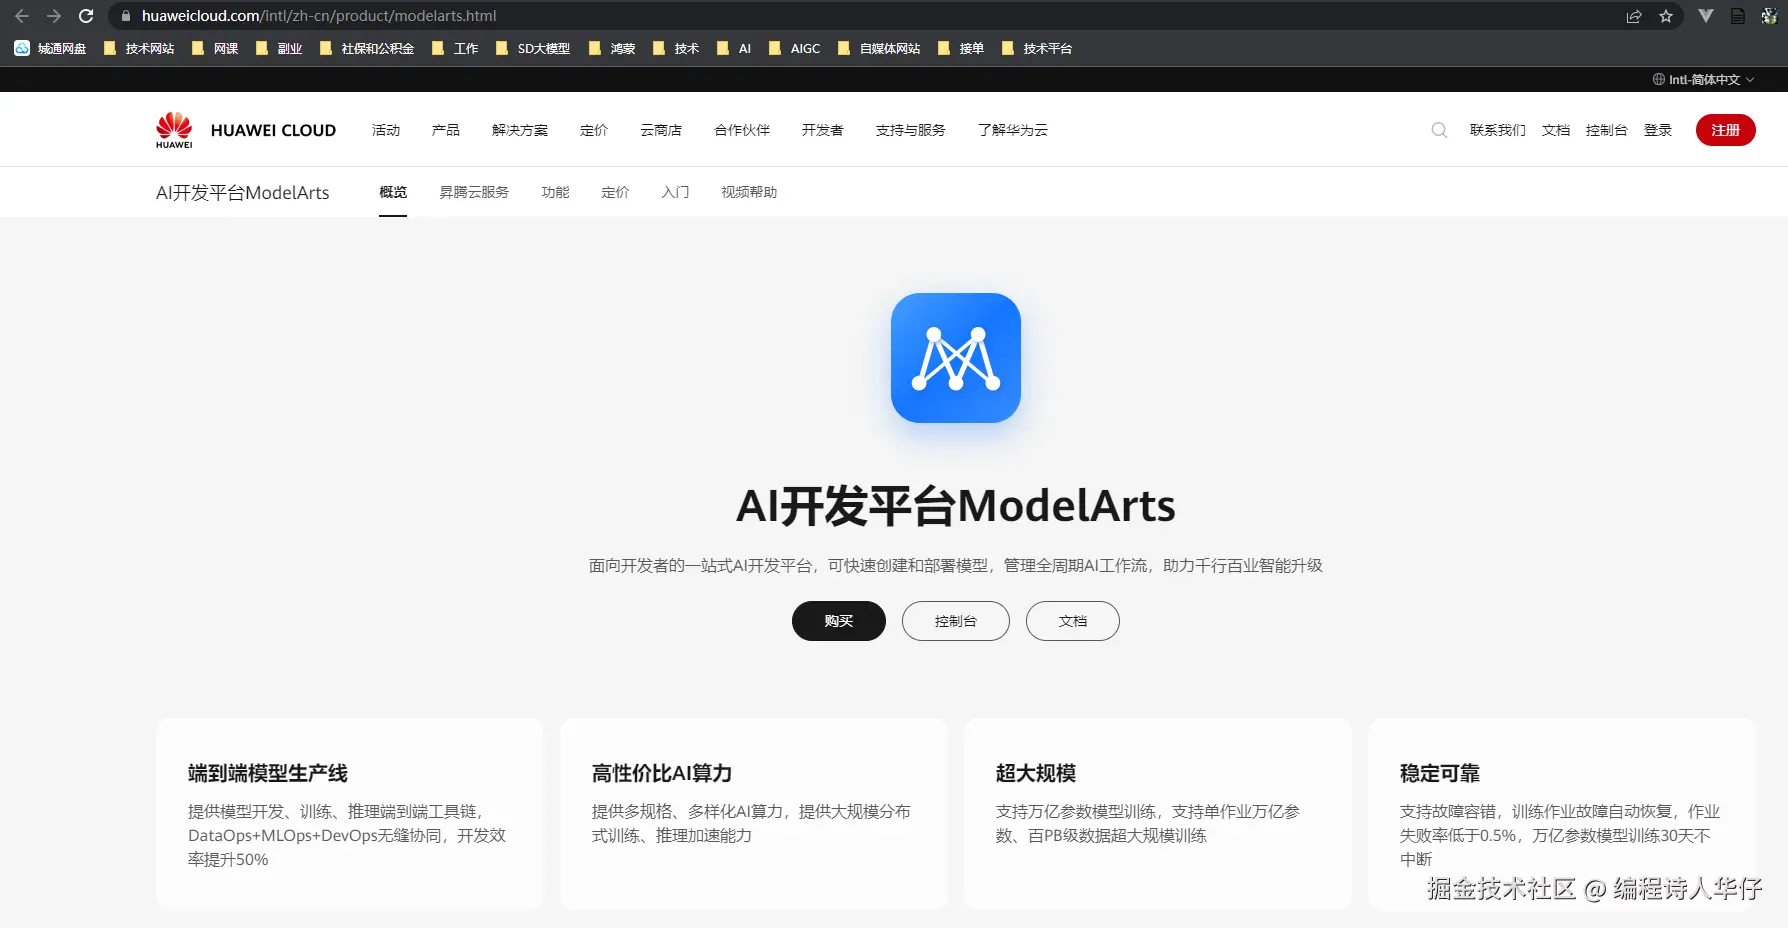Click the lock icon in the address bar
Viewport: 1788px width, 928px height.
[x=126, y=16]
